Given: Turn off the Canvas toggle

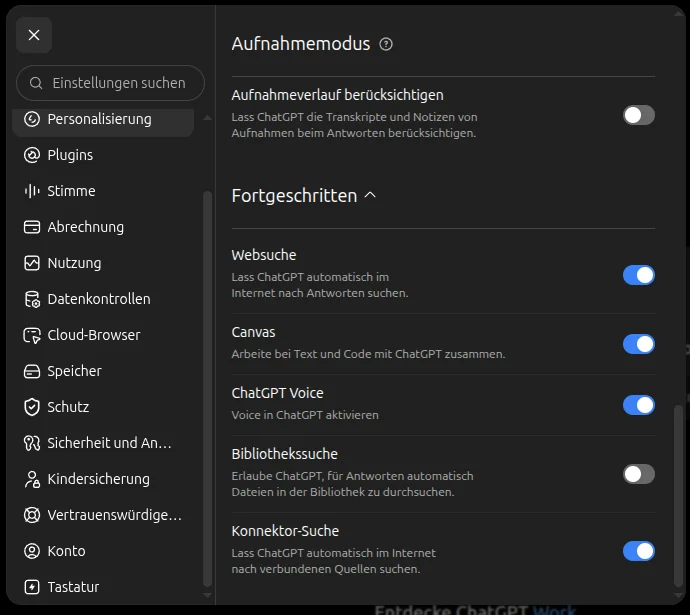Looking at the screenshot, I should click(639, 344).
